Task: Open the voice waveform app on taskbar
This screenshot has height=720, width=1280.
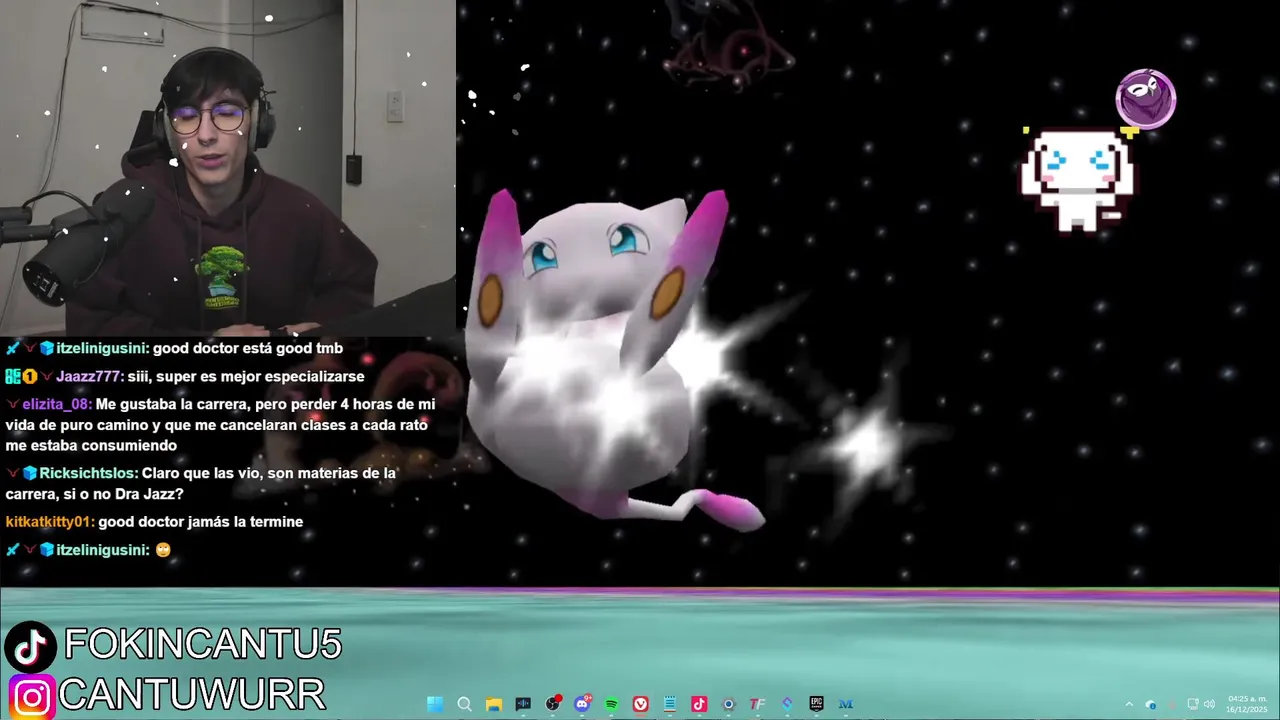Action: 523,704
